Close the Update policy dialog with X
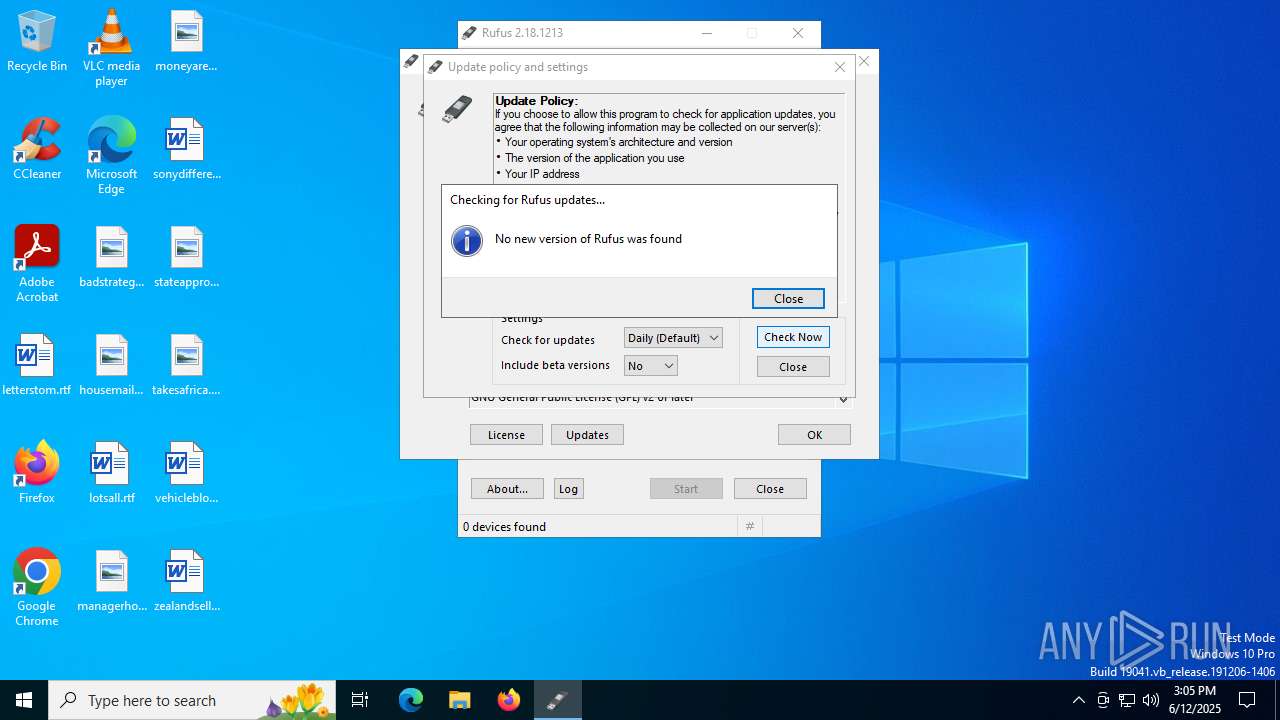1280x720 pixels. (840, 67)
